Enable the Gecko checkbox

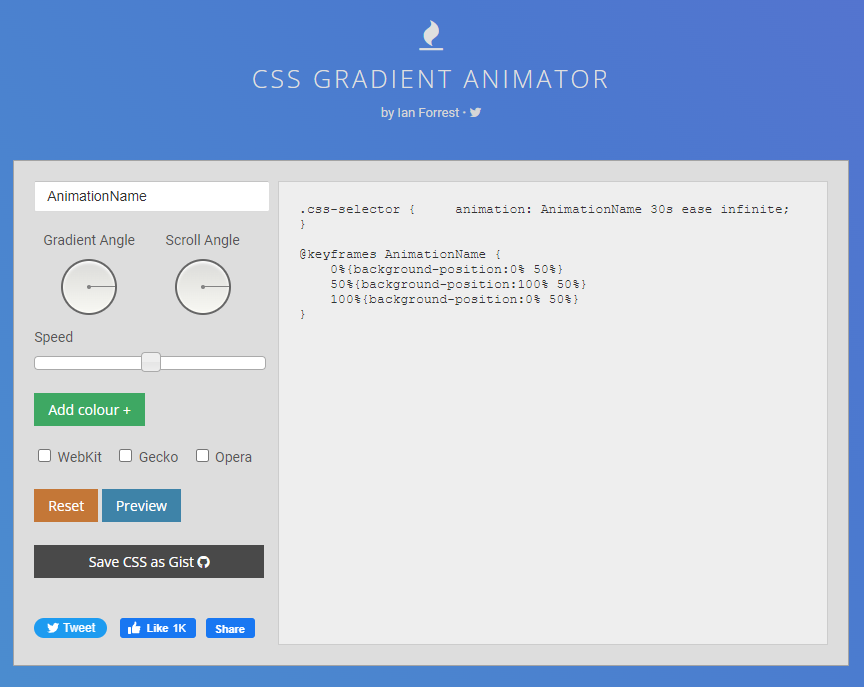click(126, 456)
